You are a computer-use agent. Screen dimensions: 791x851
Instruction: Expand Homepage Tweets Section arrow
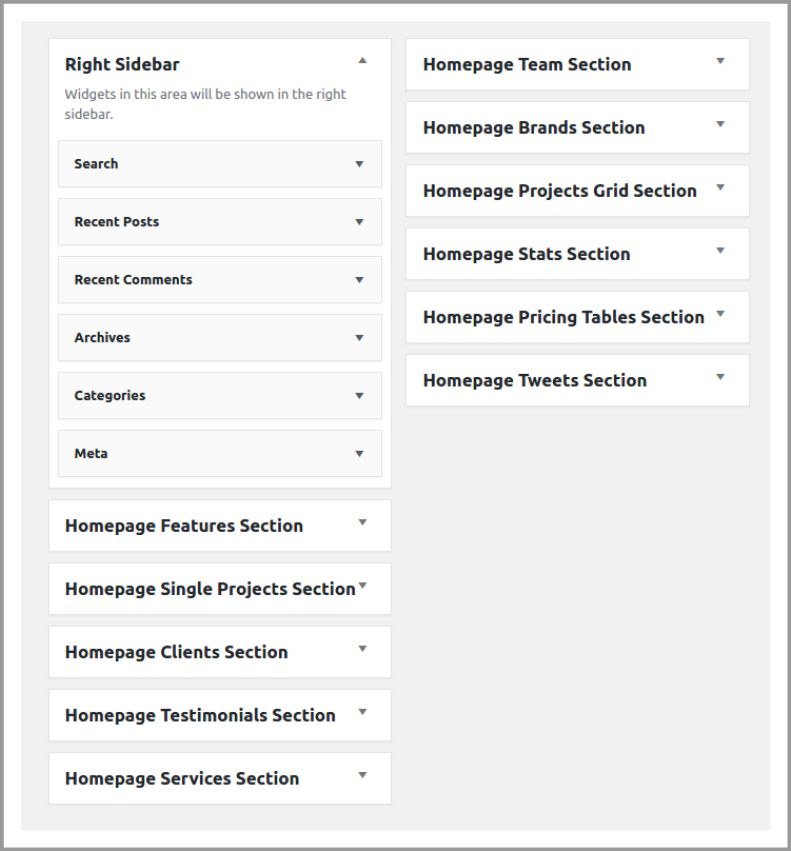pos(720,377)
